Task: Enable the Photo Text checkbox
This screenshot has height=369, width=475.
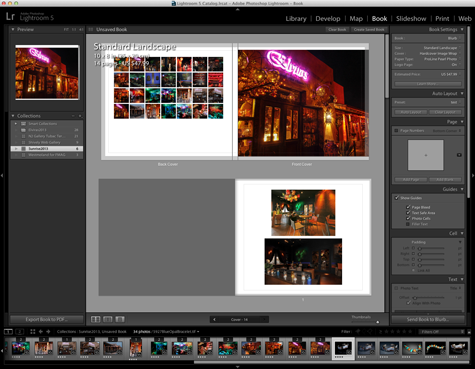Action: [396, 288]
